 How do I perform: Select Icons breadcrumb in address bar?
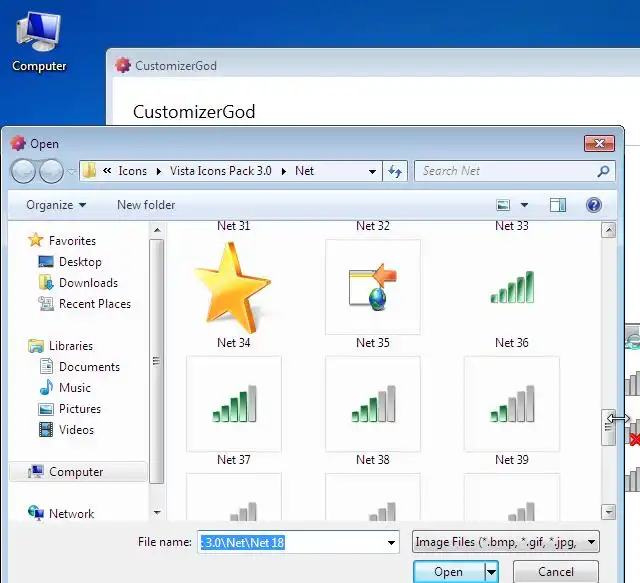(132, 171)
